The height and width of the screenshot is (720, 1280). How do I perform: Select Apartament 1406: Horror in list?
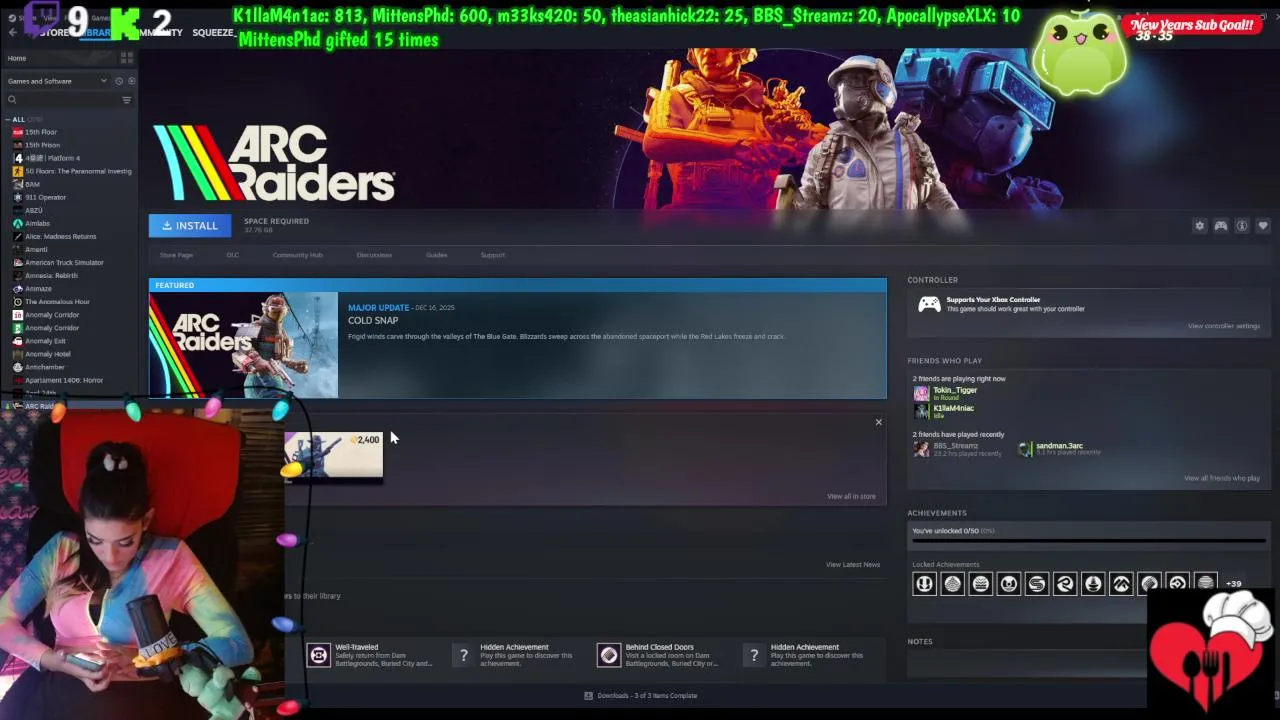pos(64,380)
